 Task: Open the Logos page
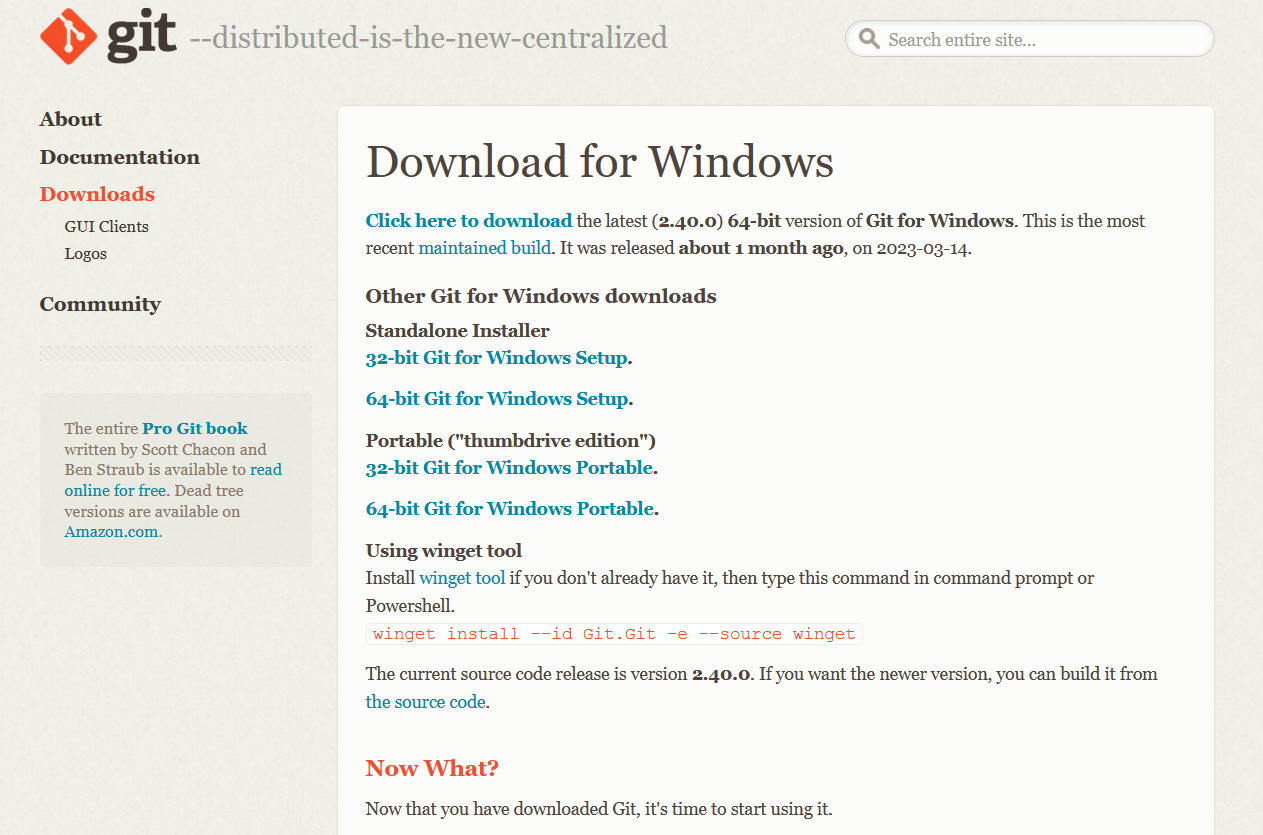tap(85, 253)
